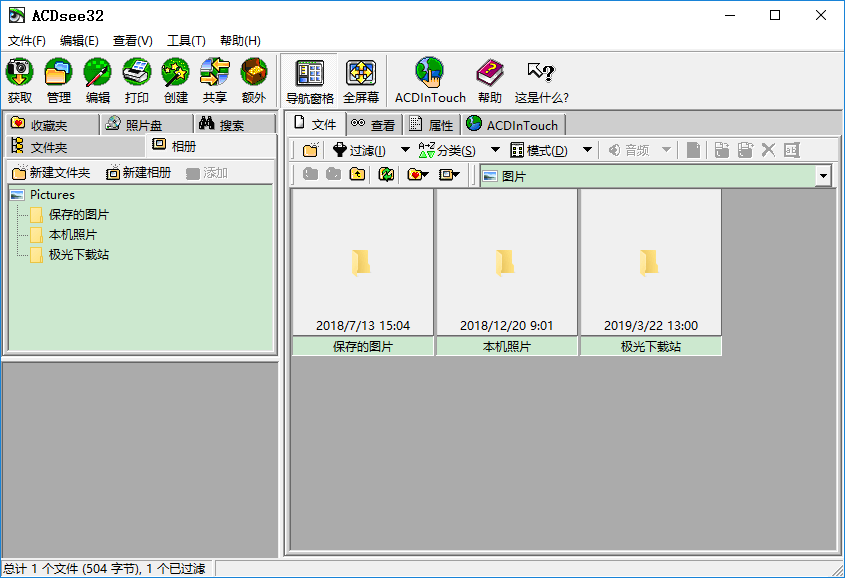Click the 图片 path field
Screen dimensions: 845x578
(x=648, y=176)
